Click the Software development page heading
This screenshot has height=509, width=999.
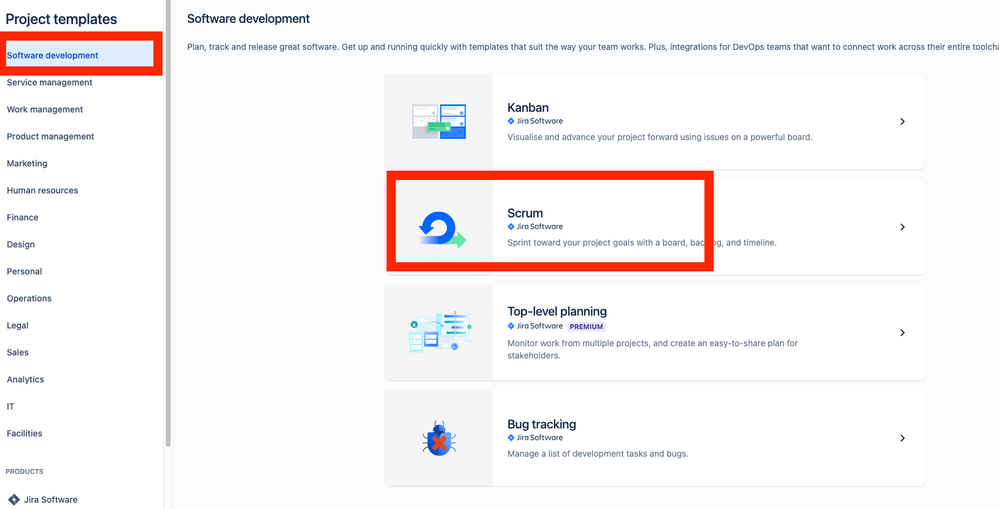248,19
